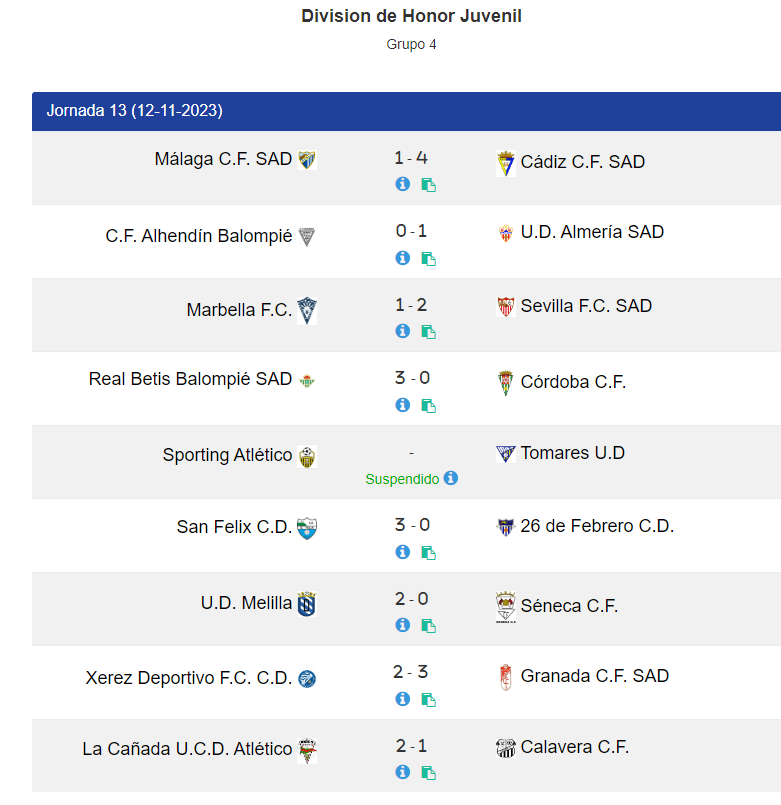The width and height of the screenshot is (781, 805).
Task: Click info icon for La Cañada vs Calavera
Action: 403,772
